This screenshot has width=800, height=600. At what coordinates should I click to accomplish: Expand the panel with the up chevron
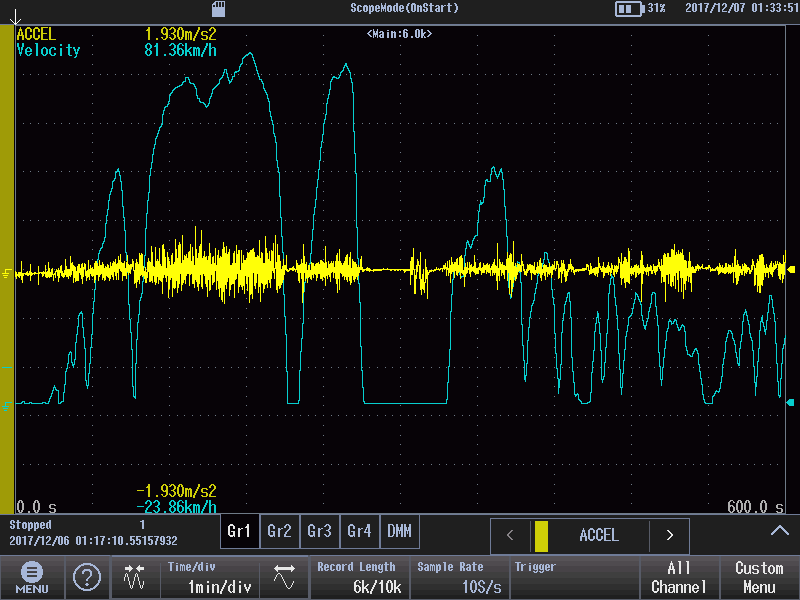(x=779, y=530)
